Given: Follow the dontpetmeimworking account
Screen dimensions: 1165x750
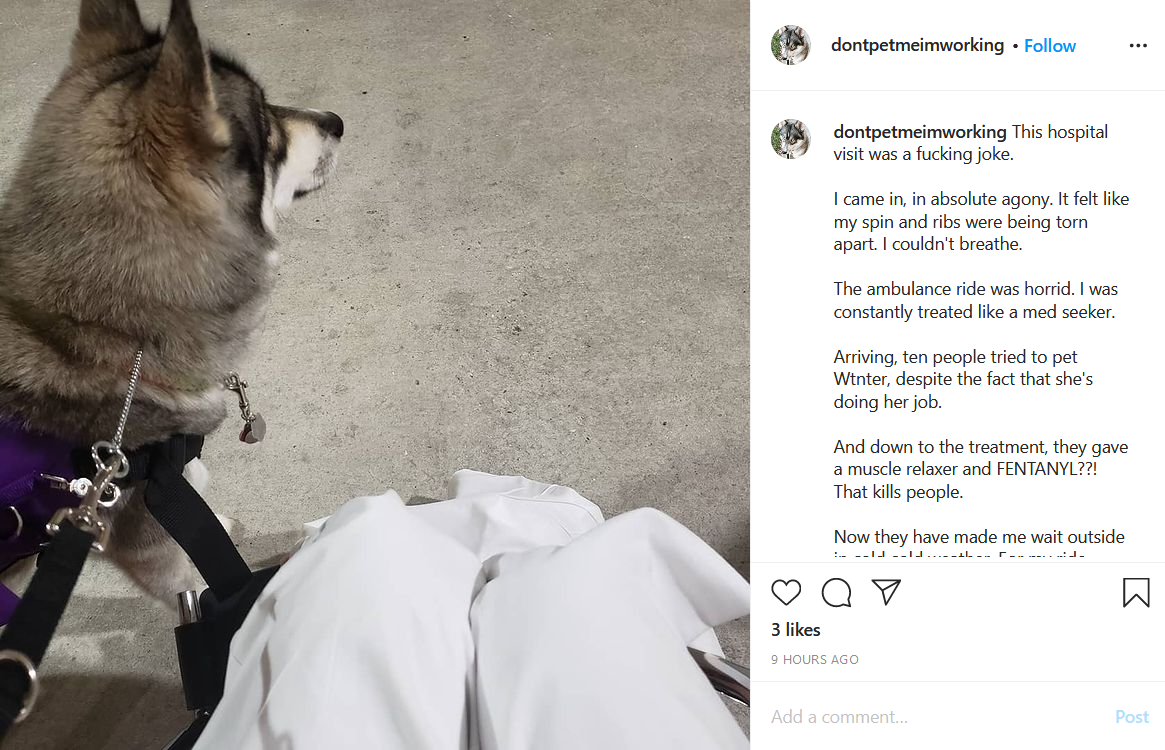Looking at the screenshot, I should 1049,46.
